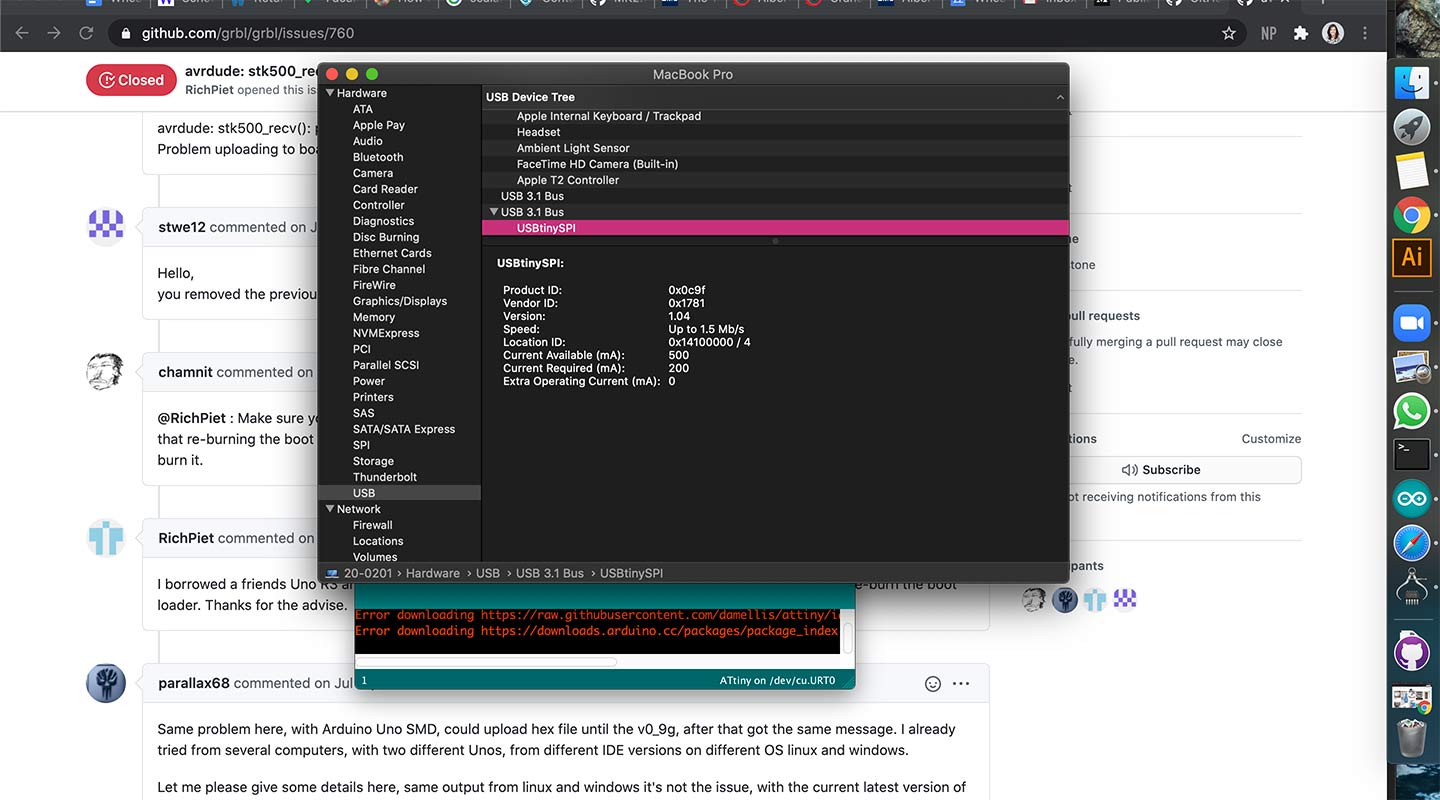
Task: Go forward in Chrome
Action: point(54,33)
